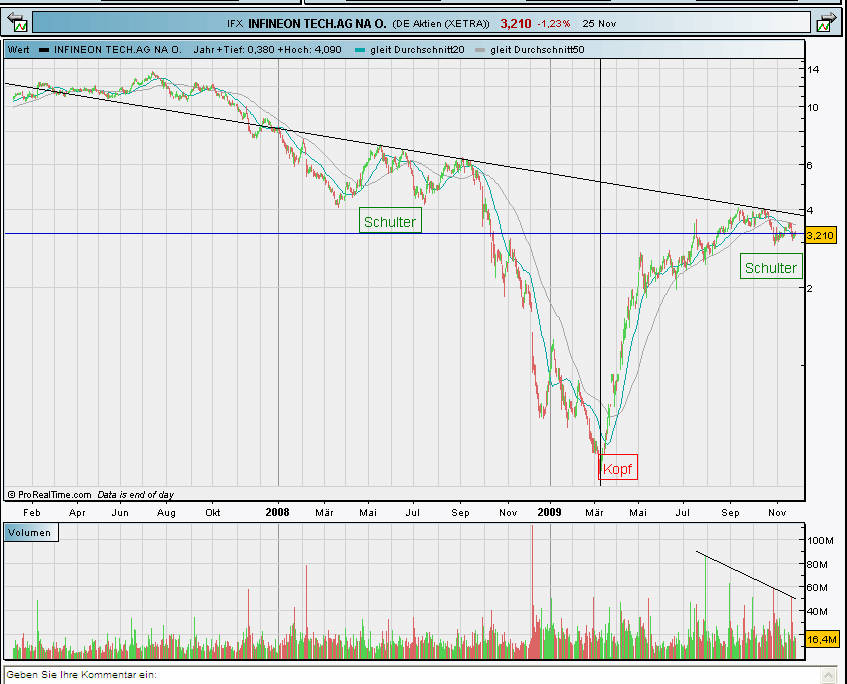Viewport: 847px width, 684px height.
Task: Select the Wert label in chart legend
Action: [18, 50]
